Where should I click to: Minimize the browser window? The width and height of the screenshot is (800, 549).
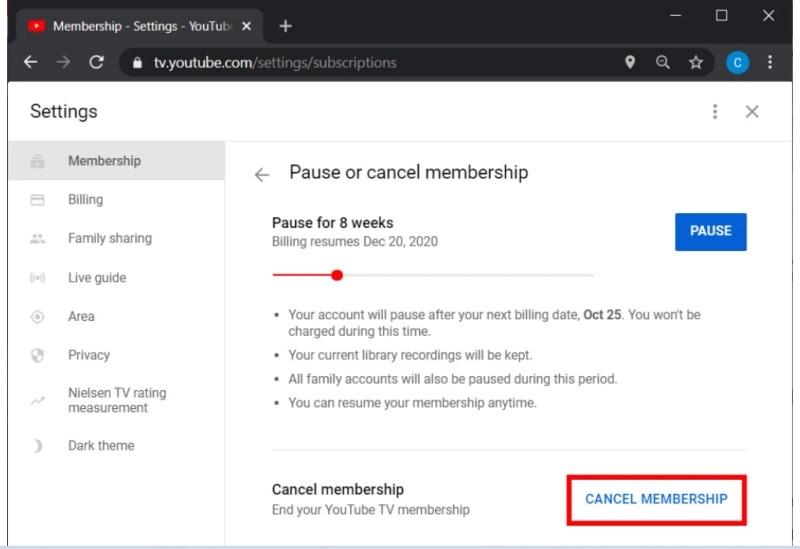(676, 16)
